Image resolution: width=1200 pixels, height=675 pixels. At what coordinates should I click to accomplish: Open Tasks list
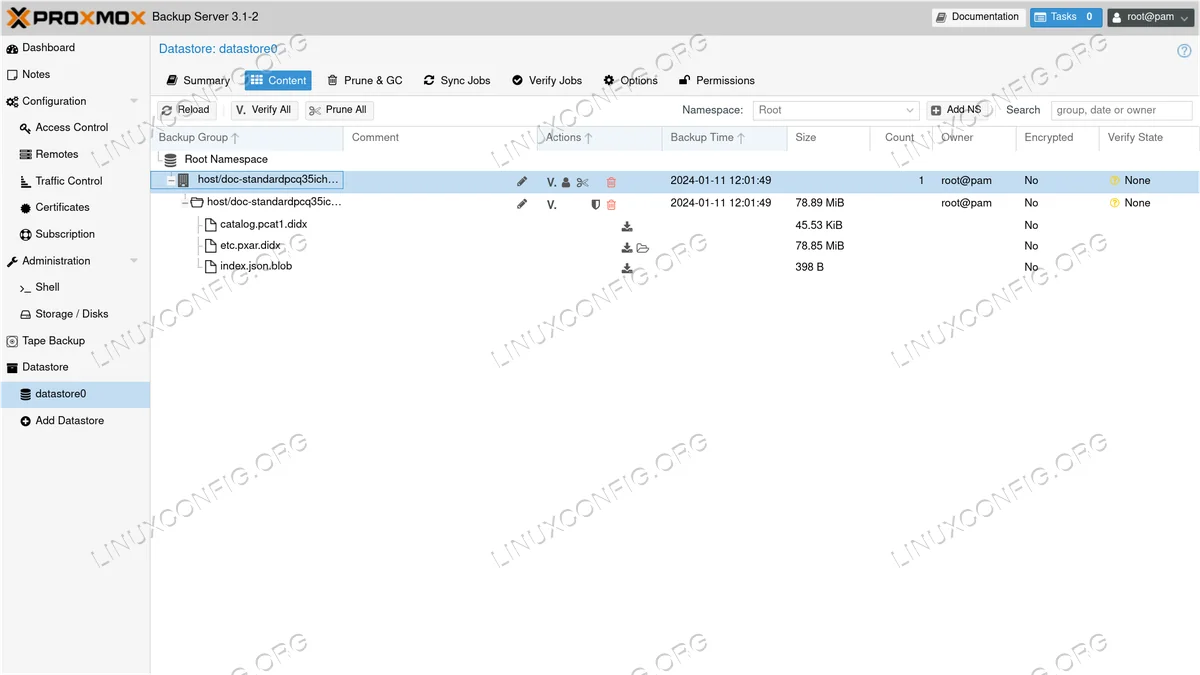click(1066, 17)
